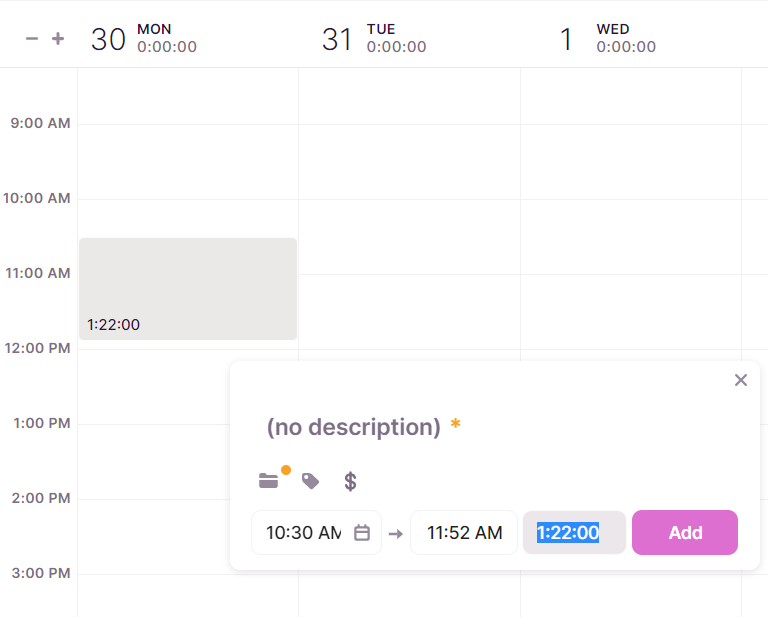The width and height of the screenshot is (768, 617).
Task: Click the (no description) text field
Action: click(354, 427)
